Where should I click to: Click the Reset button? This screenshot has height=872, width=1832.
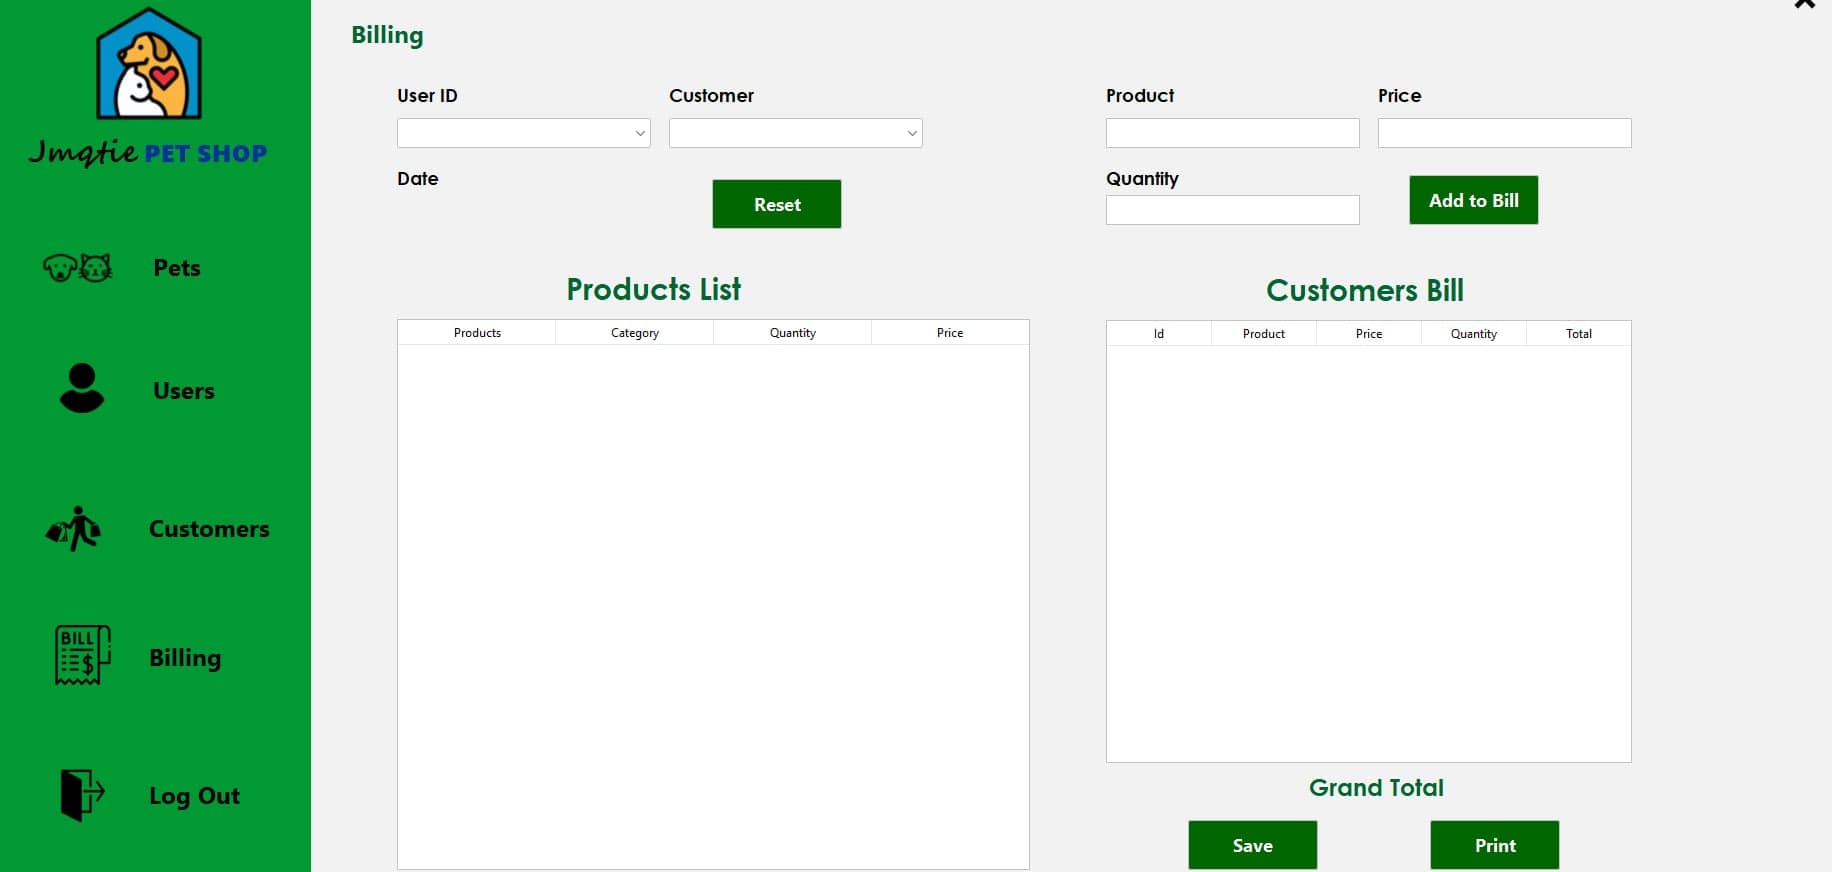pos(777,204)
